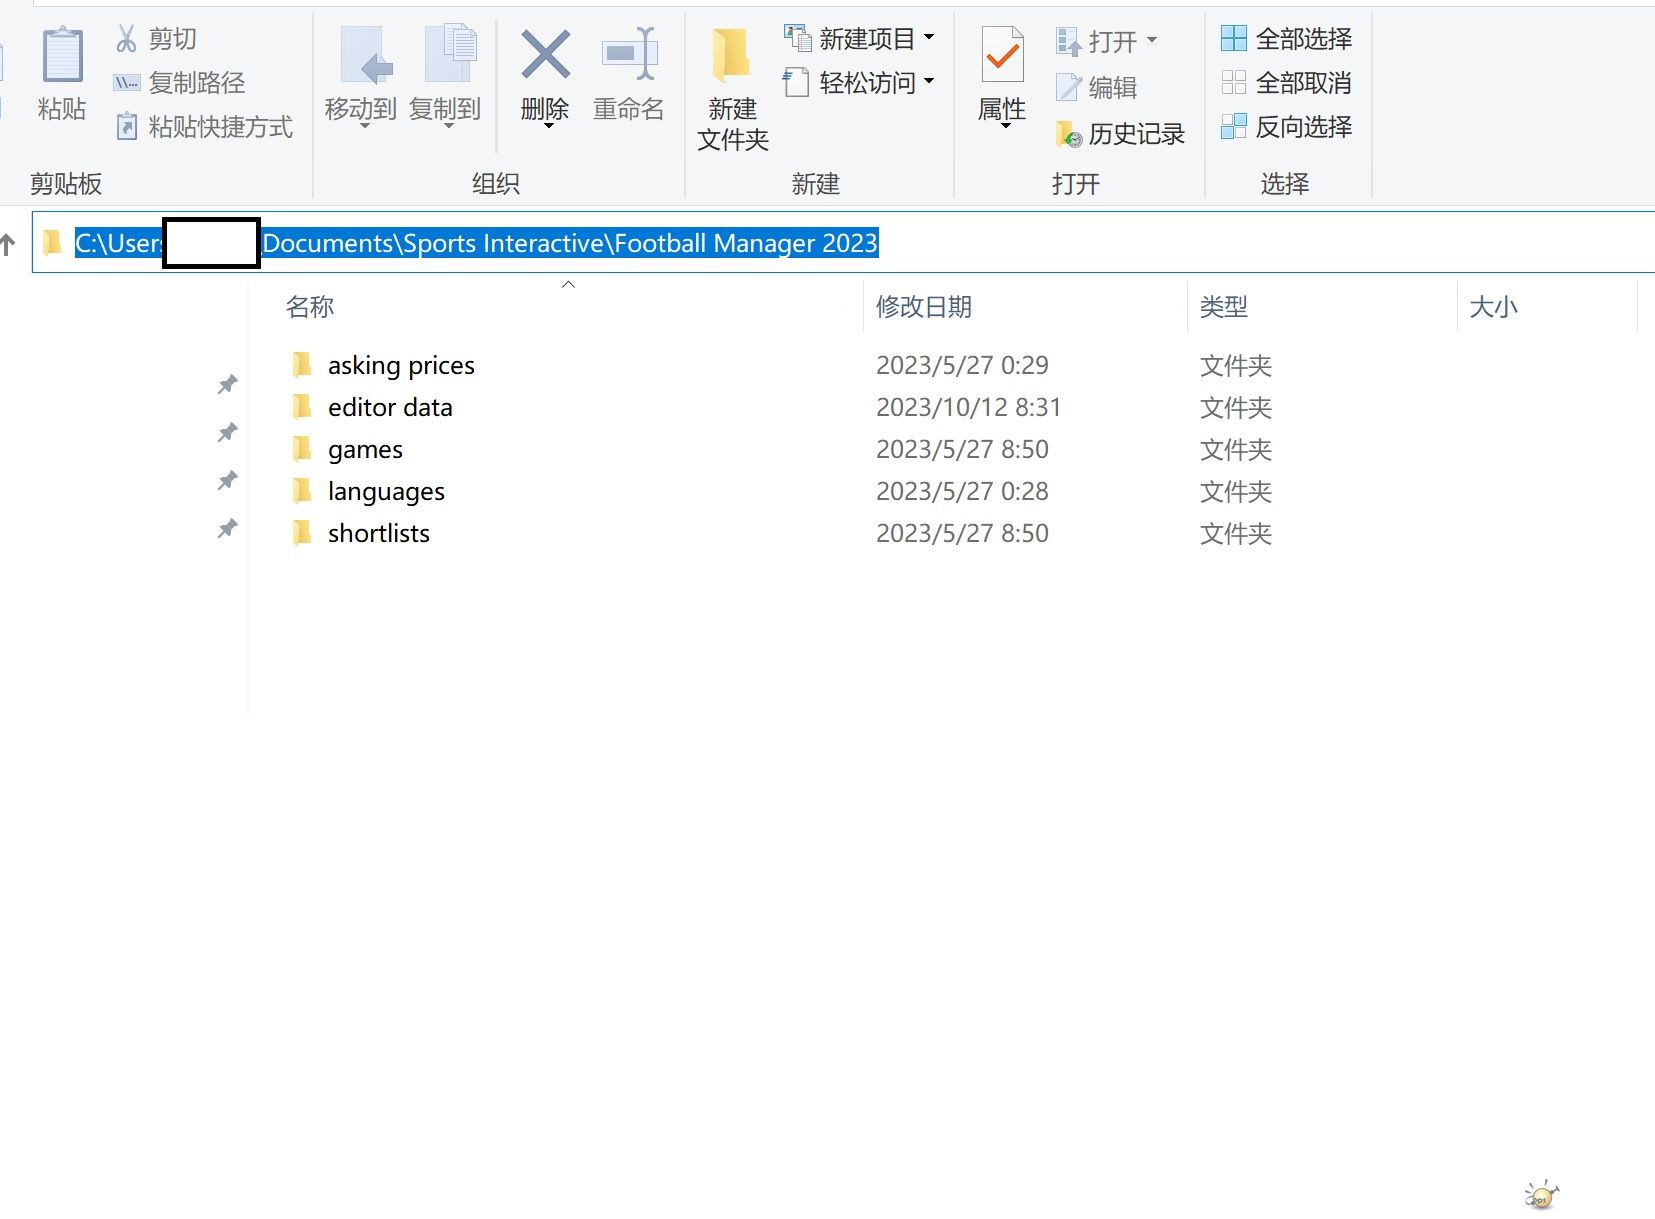Viewport: 1655px width, 1219px height.
Task: Click the Delete (删除) X icon
Action: pyautogui.click(x=545, y=55)
